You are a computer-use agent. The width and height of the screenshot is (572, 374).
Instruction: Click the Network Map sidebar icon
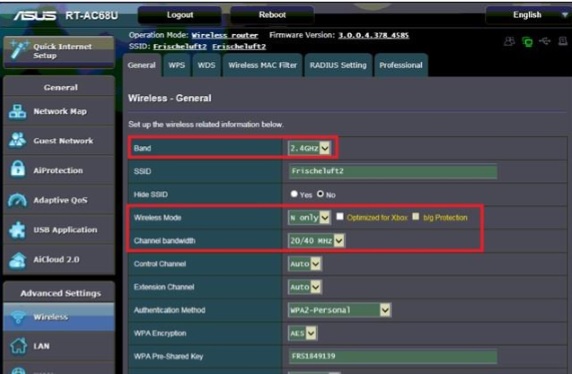click(x=18, y=112)
